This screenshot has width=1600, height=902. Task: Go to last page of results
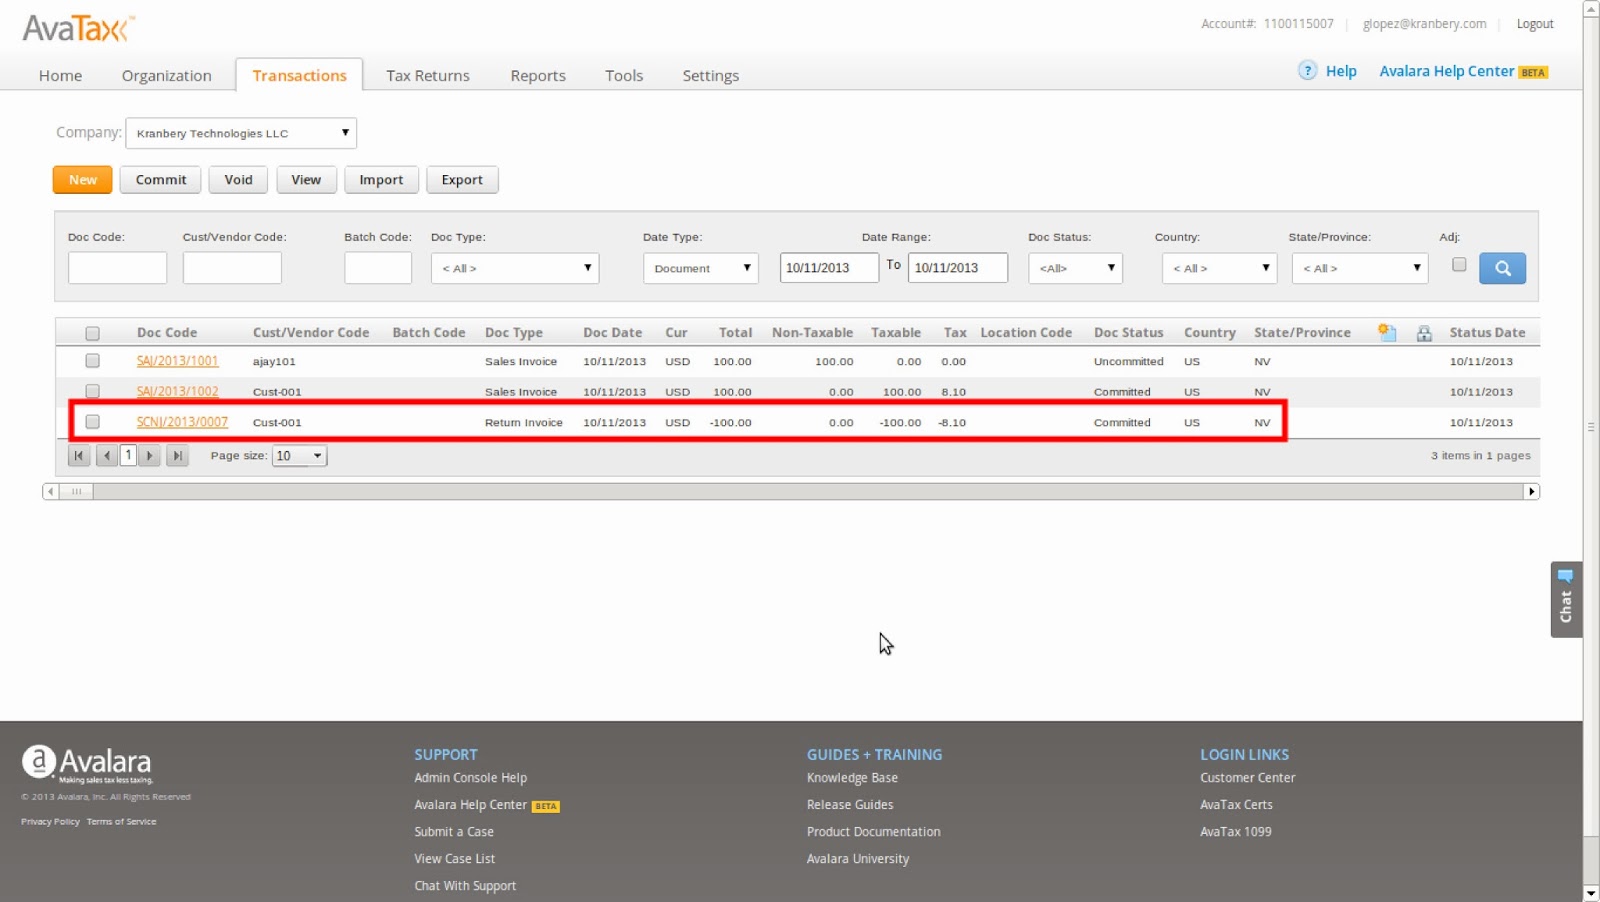pos(177,456)
